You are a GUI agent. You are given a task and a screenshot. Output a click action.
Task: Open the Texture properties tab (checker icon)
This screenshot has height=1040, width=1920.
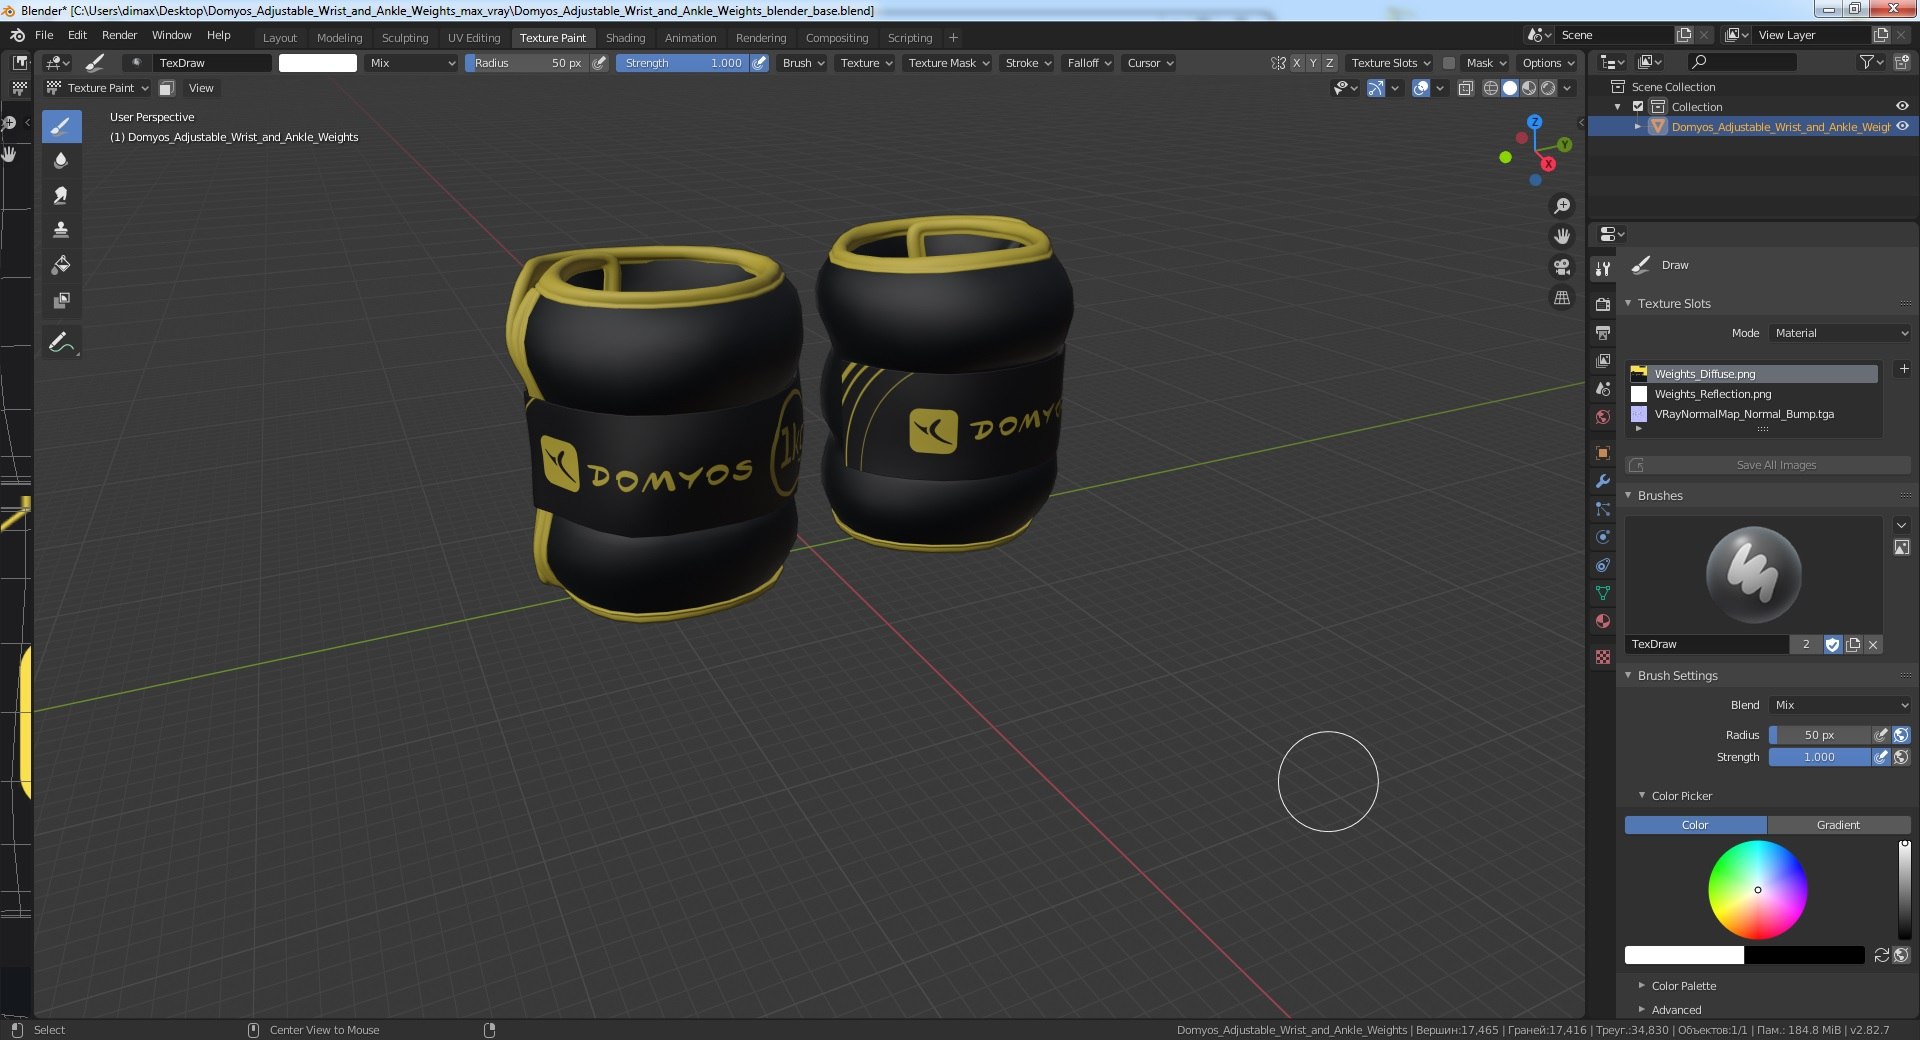click(x=1603, y=657)
